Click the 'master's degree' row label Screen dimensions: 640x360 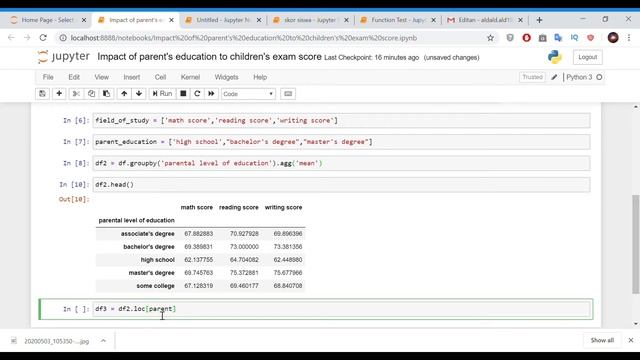[x=151, y=273]
